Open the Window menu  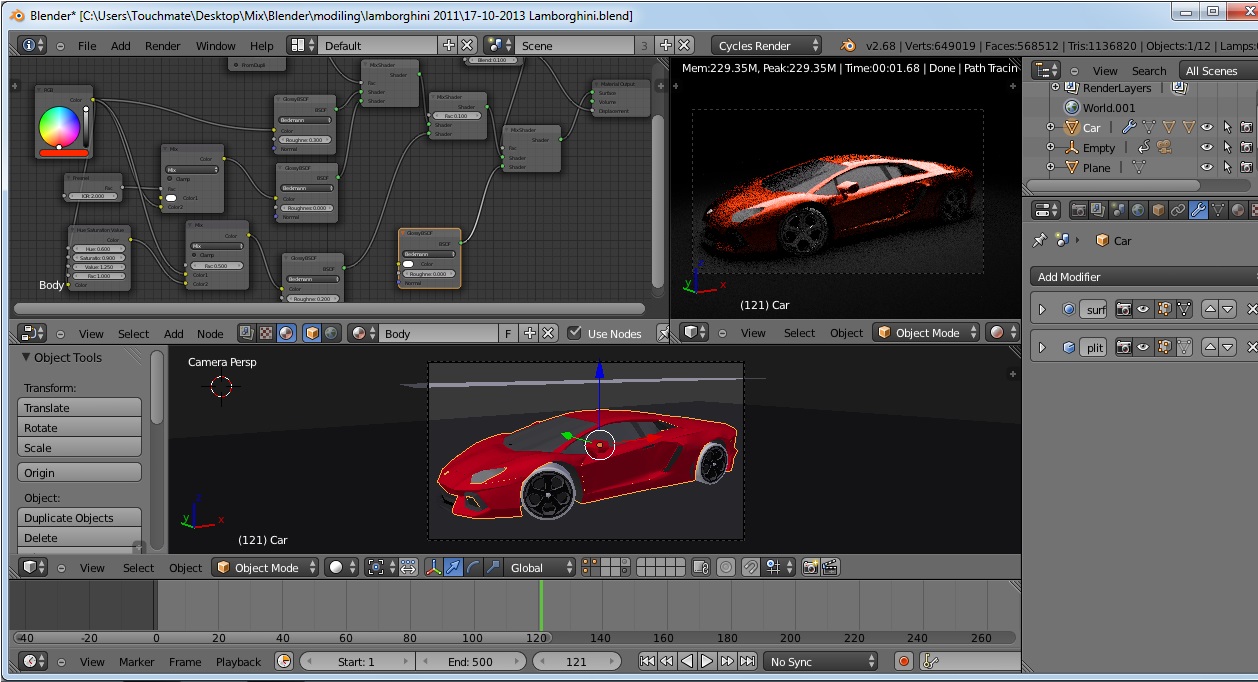(215, 45)
